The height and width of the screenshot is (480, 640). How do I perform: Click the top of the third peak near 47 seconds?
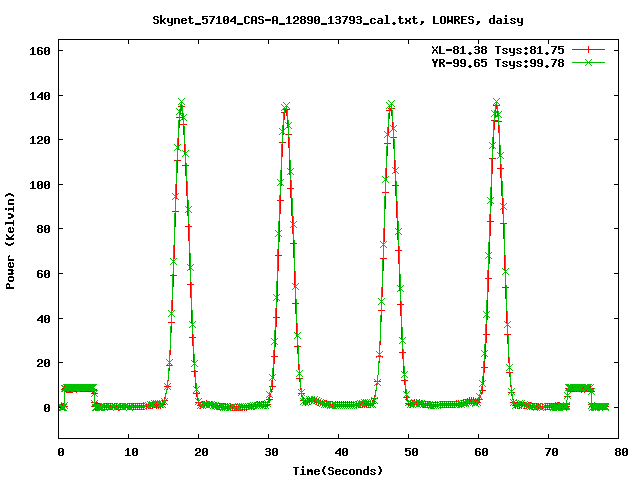[x=391, y=105]
